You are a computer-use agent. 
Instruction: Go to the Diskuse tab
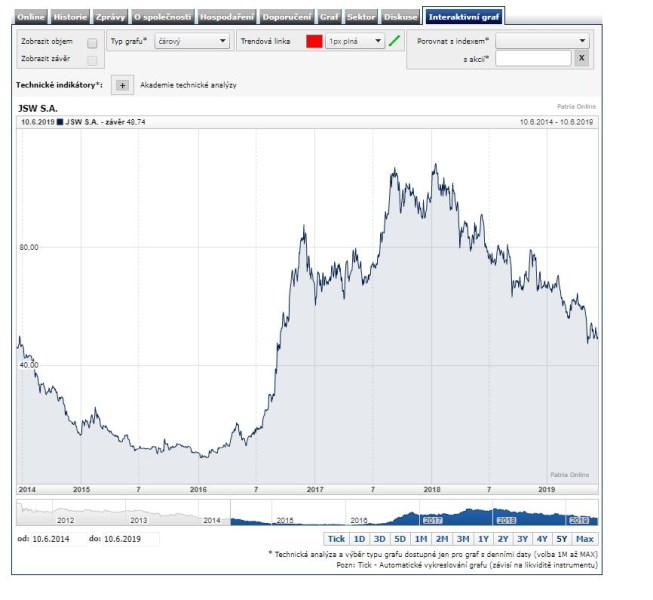400,17
